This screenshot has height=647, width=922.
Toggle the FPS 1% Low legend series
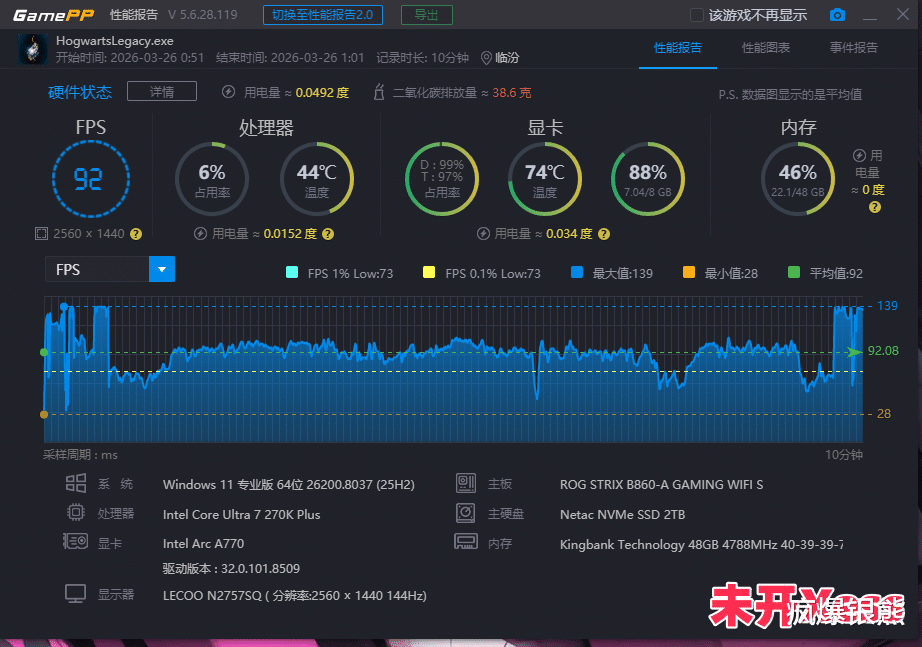[x=339, y=273]
